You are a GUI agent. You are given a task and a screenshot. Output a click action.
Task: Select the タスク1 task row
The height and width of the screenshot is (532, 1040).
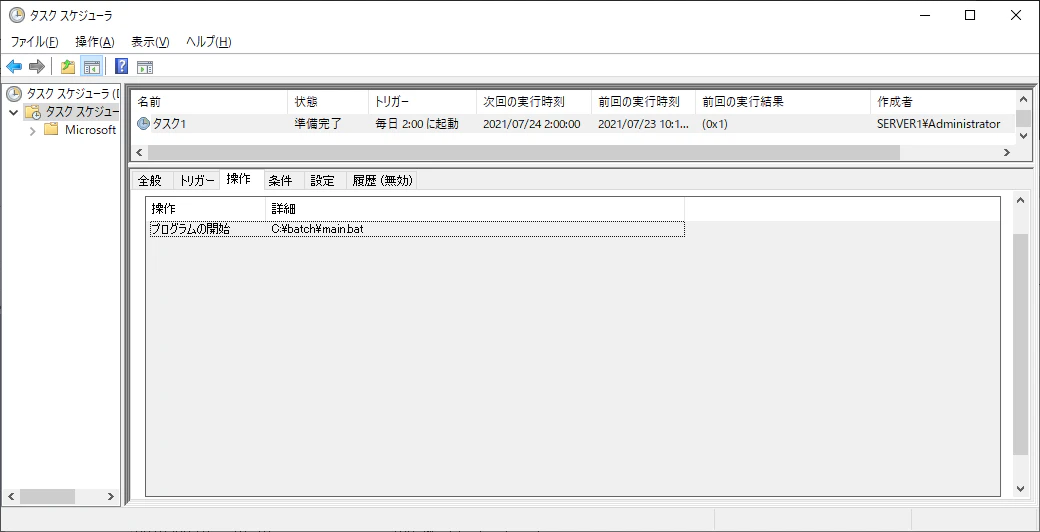pos(573,124)
